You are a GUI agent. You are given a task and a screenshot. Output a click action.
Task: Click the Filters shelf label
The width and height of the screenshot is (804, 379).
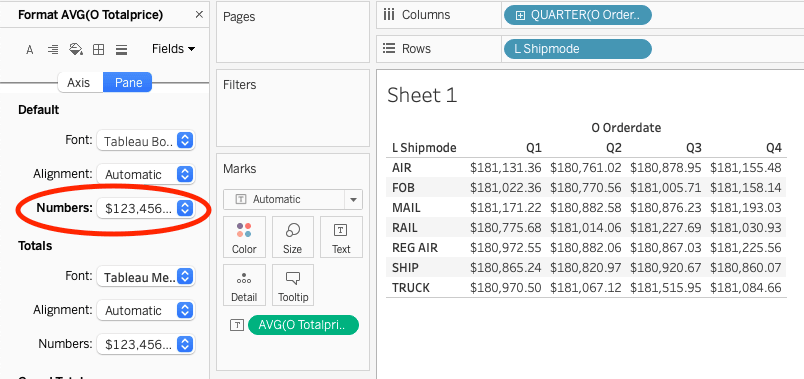tap(240, 85)
